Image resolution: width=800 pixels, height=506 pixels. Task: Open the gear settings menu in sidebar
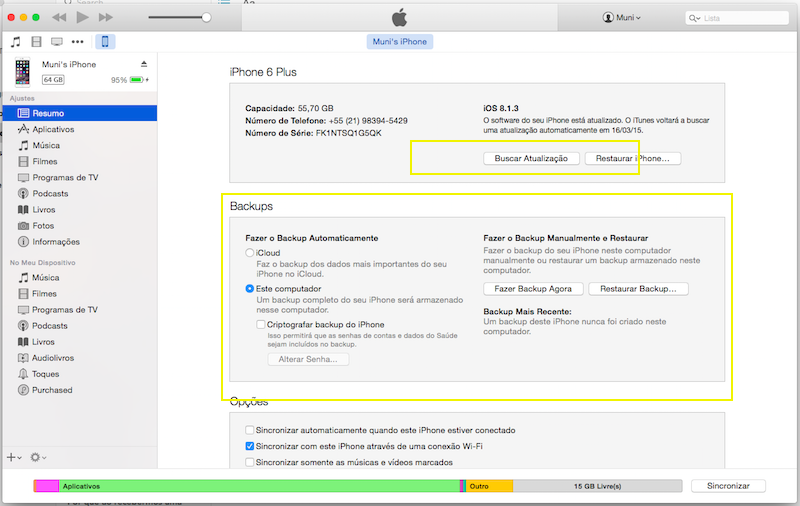pos(38,458)
